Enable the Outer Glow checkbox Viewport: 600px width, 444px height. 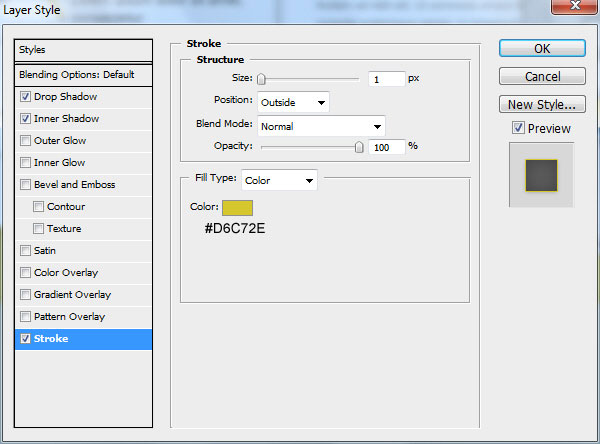click(25, 141)
